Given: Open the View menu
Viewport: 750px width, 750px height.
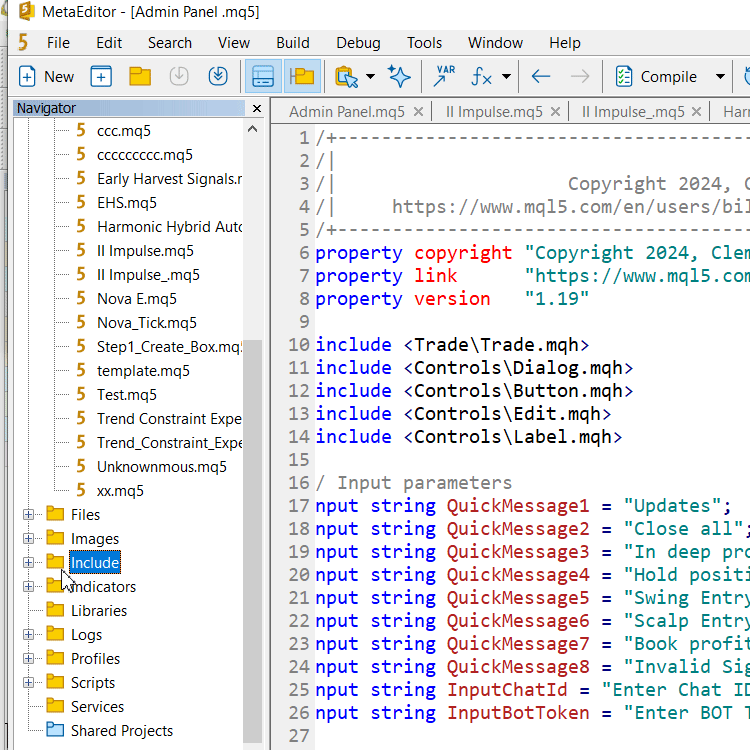Looking at the screenshot, I should [234, 43].
